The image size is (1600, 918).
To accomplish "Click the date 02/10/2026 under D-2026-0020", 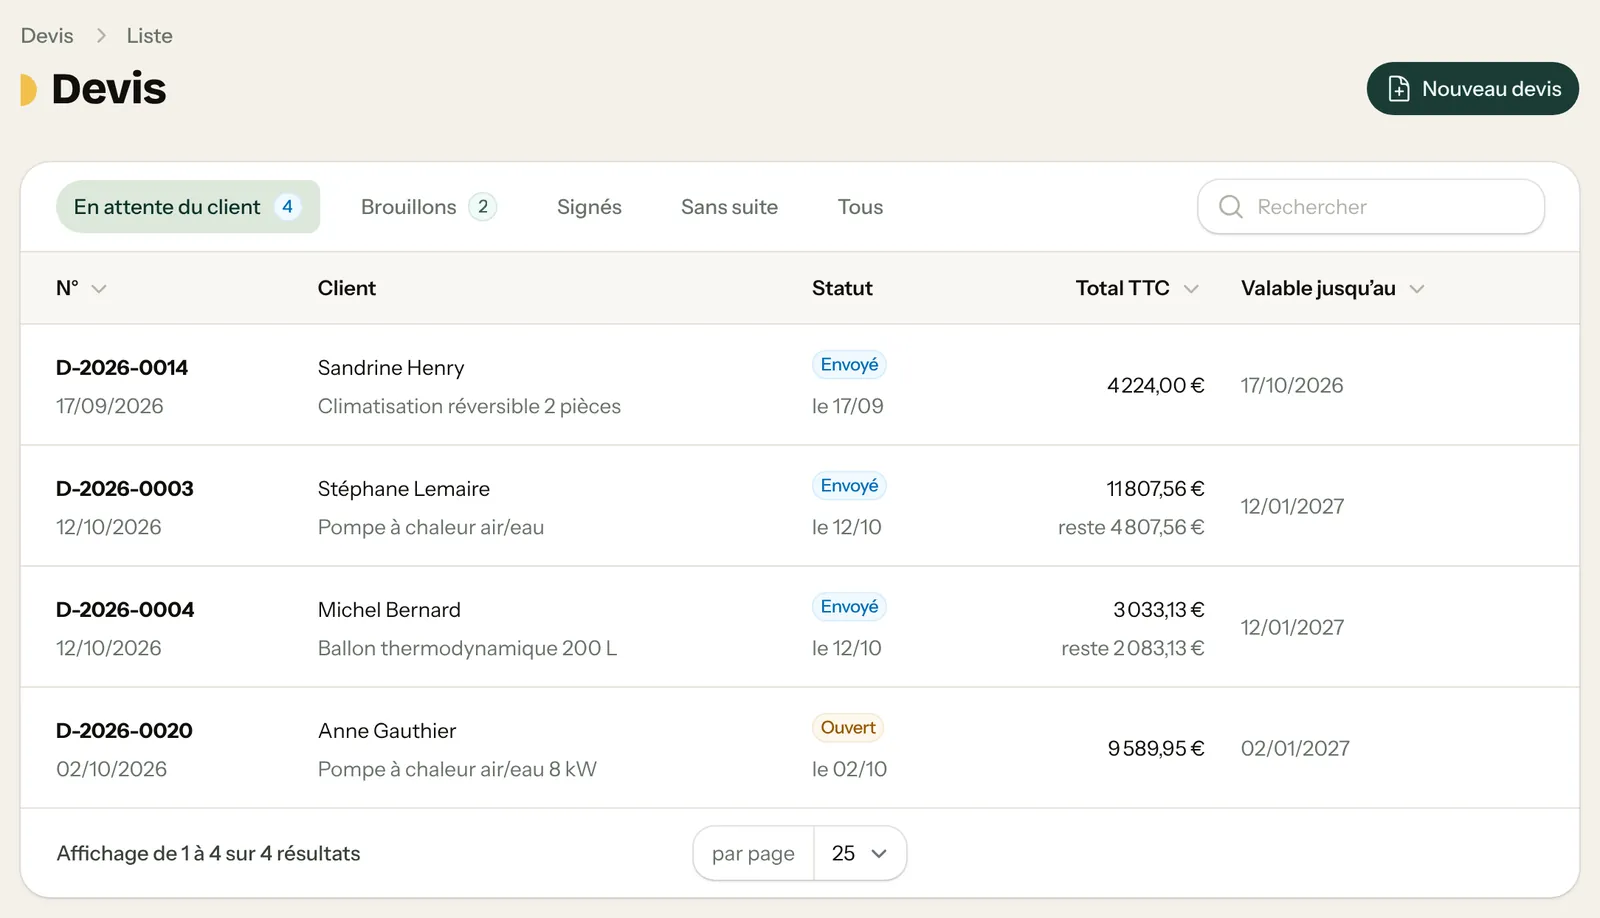I will 111,769.
